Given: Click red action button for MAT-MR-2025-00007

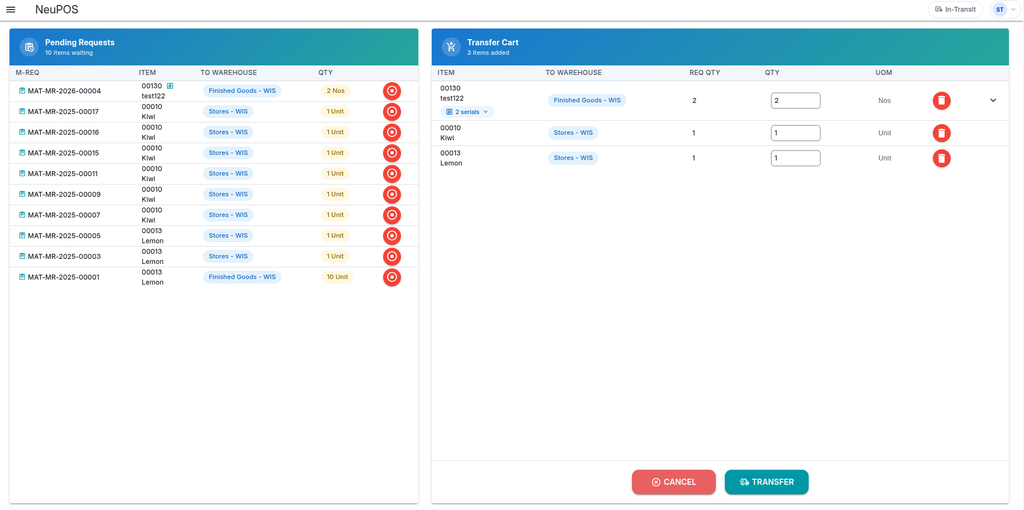Looking at the screenshot, I should pyautogui.click(x=392, y=215).
